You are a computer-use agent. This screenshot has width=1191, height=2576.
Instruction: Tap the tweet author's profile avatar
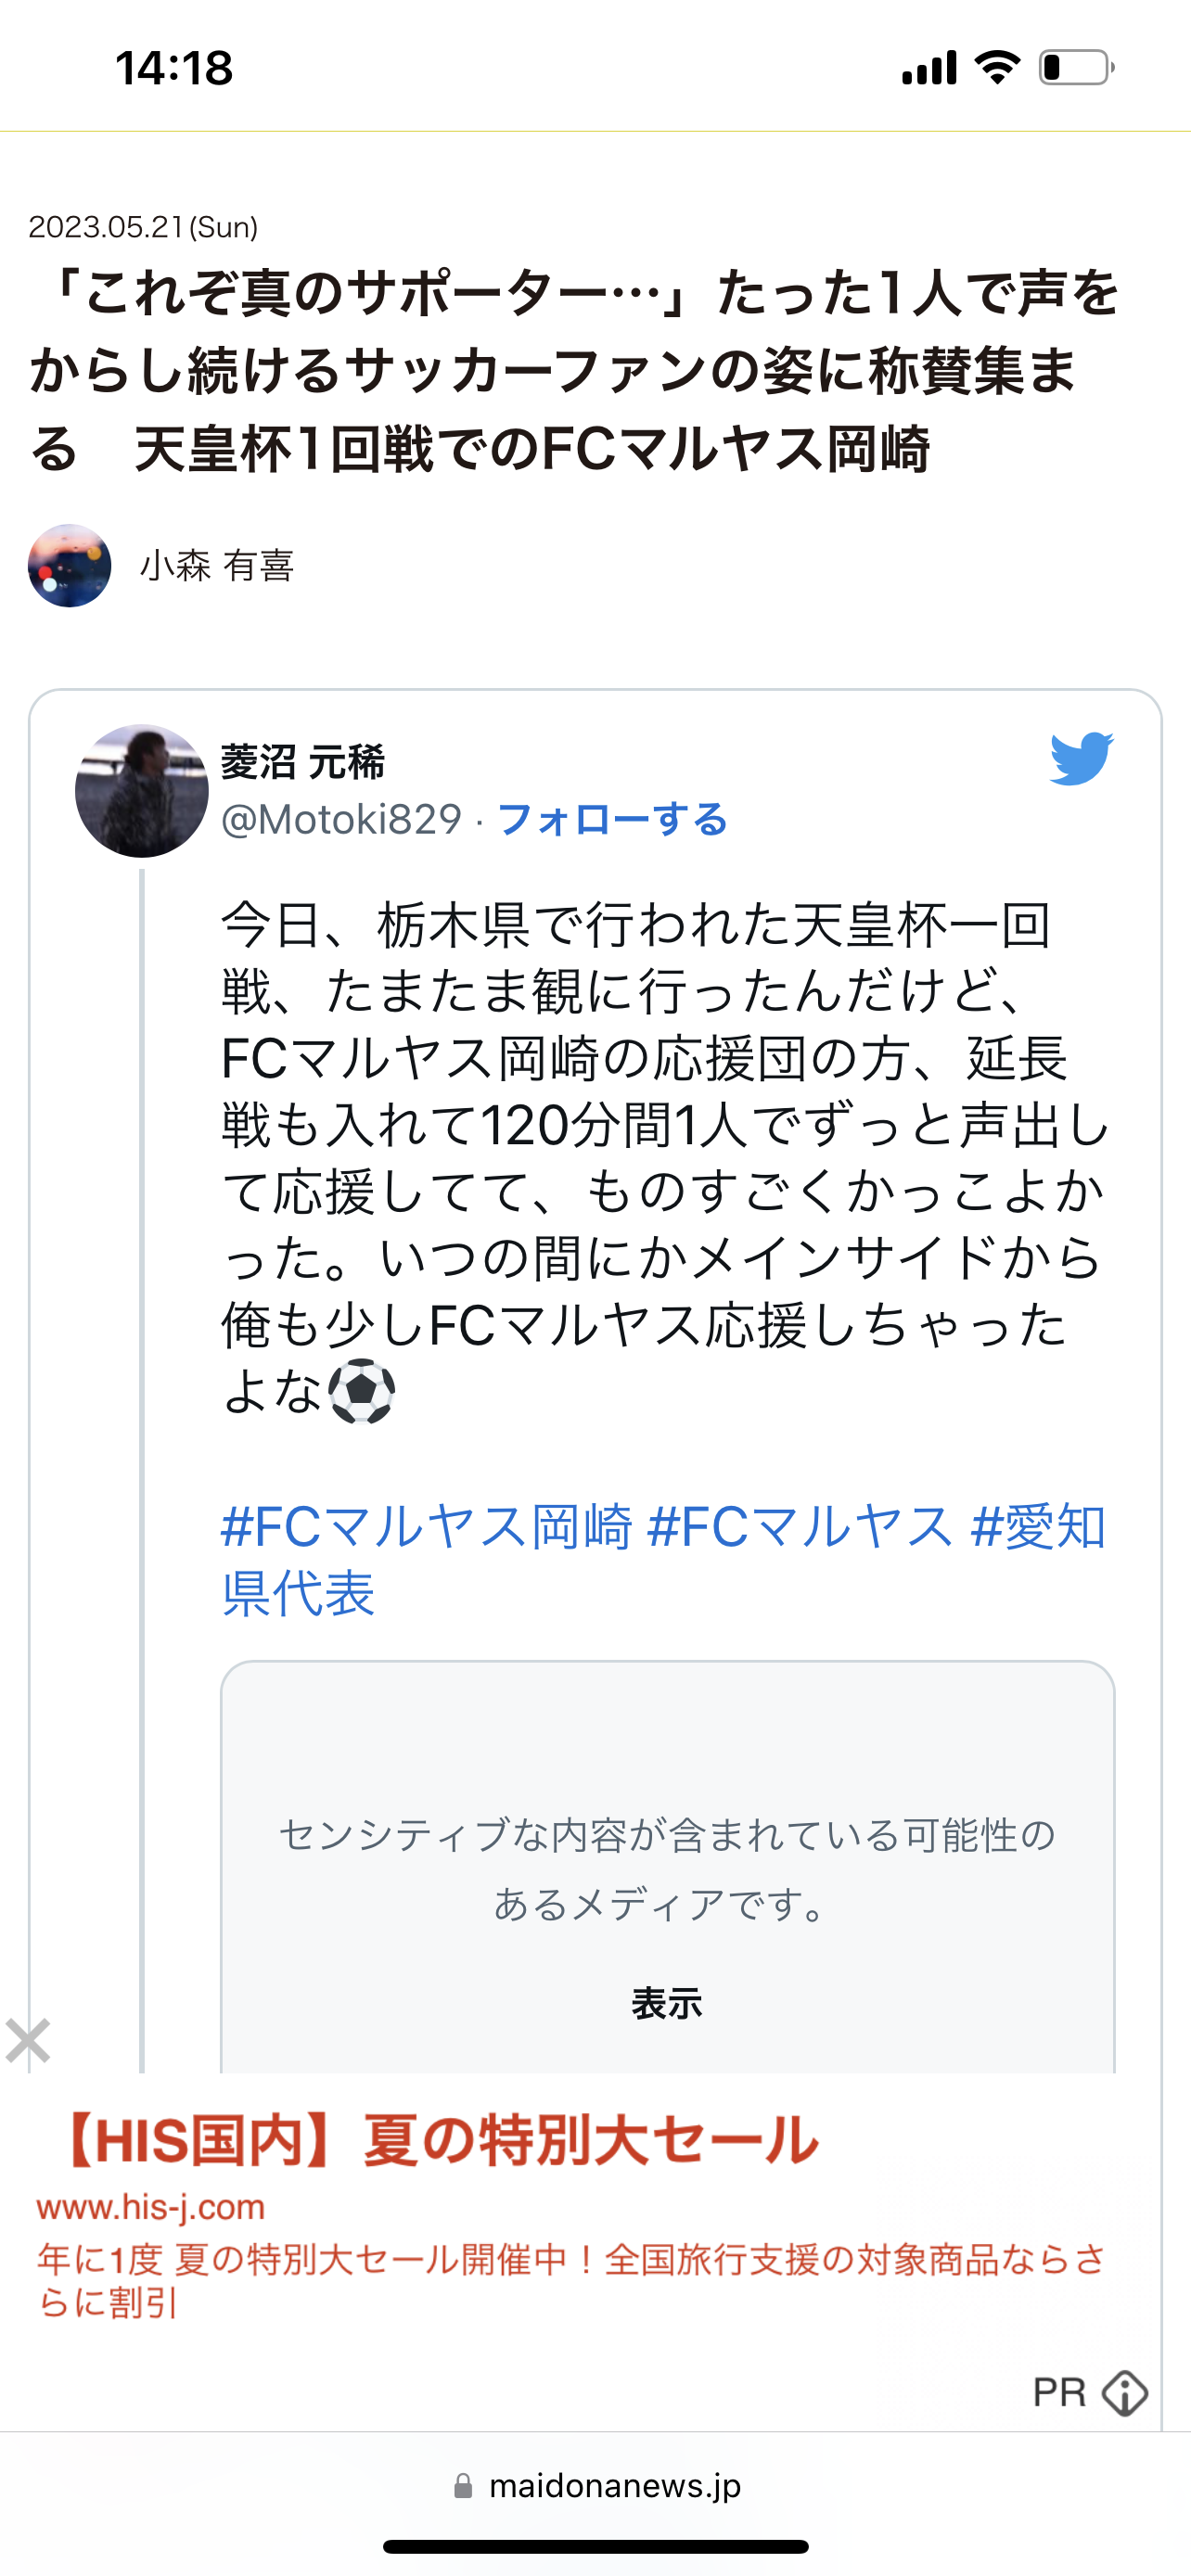[141, 791]
